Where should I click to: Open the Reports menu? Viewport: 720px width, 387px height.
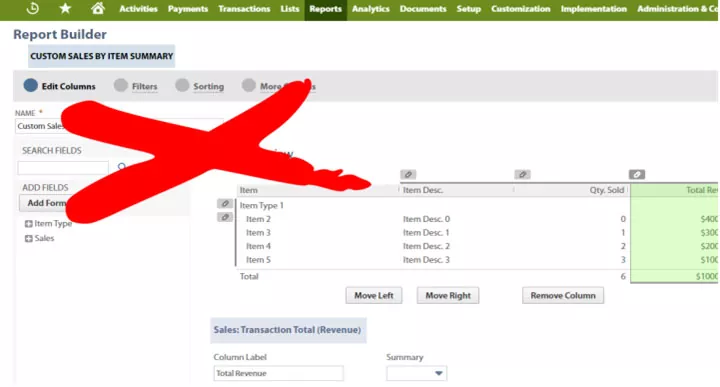(326, 9)
